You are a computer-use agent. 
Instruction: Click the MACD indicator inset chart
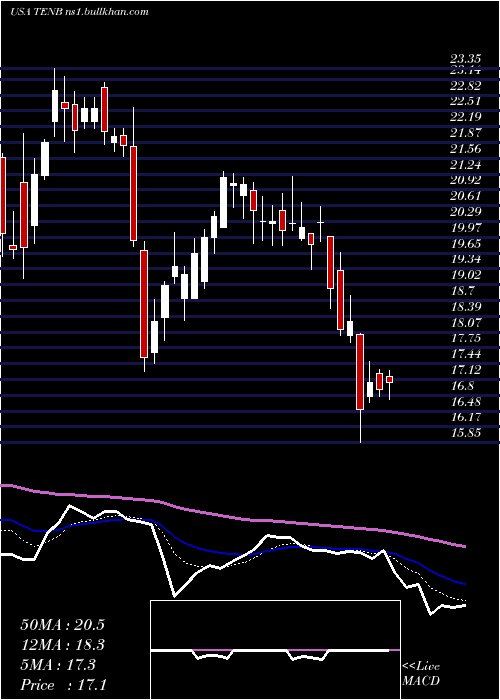tap(275, 650)
